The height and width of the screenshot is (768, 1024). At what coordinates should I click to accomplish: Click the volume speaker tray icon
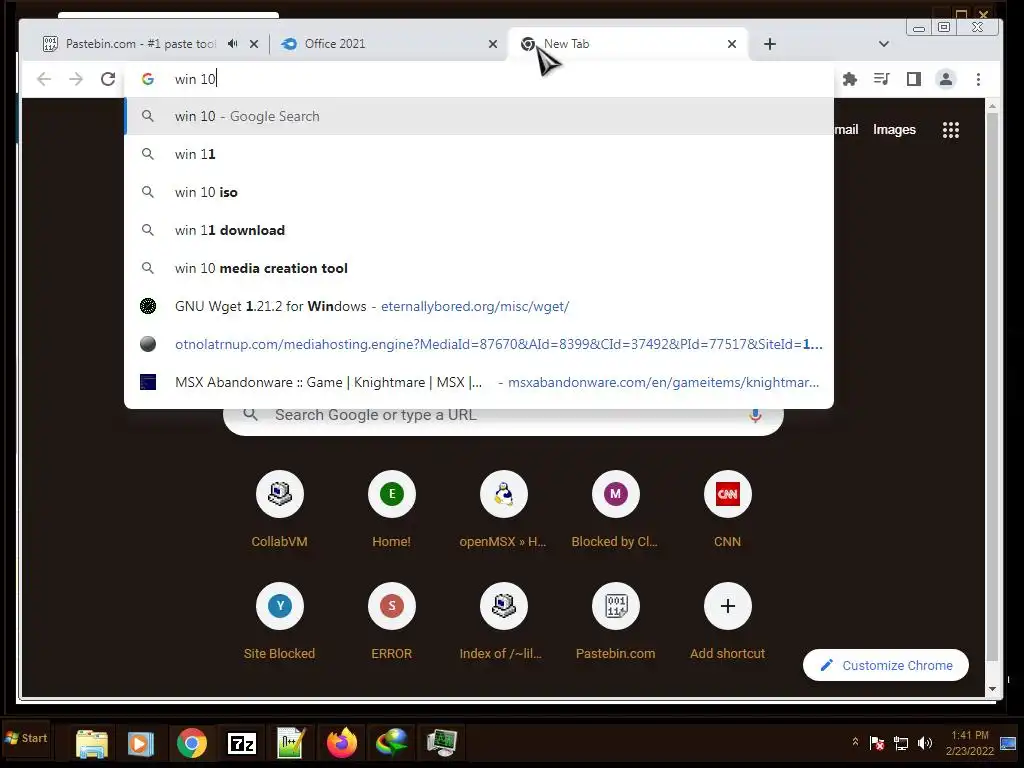tap(925, 743)
